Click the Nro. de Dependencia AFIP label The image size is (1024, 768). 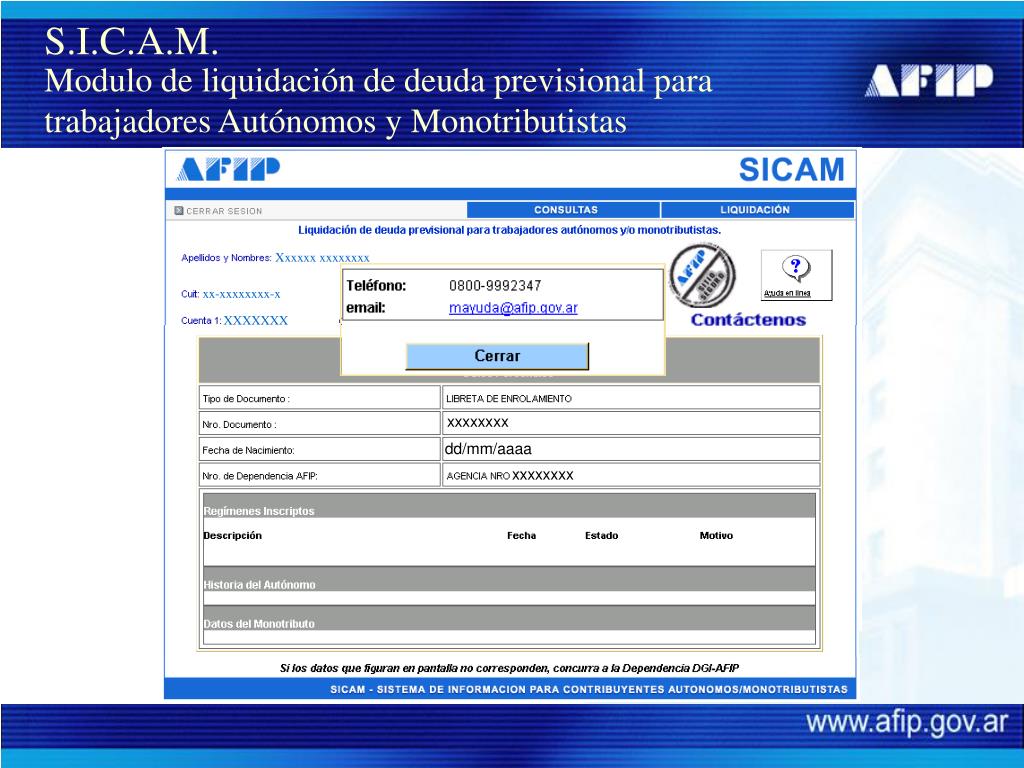pyautogui.click(x=260, y=476)
